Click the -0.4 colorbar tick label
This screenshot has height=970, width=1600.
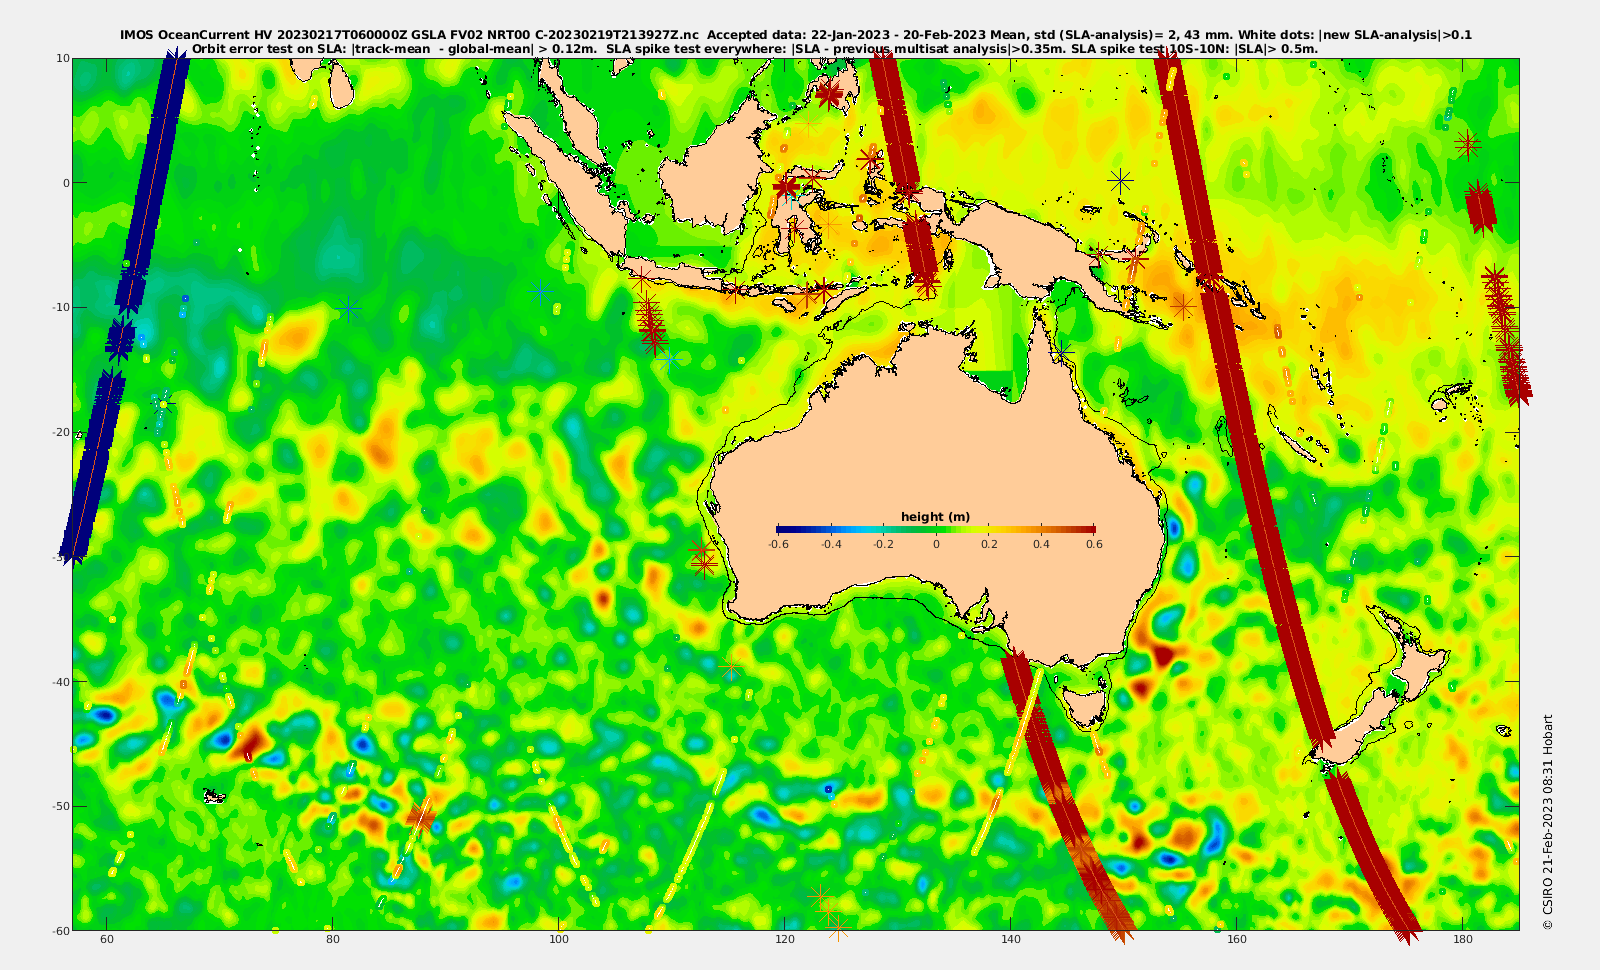pyautogui.click(x=831, y=544)
